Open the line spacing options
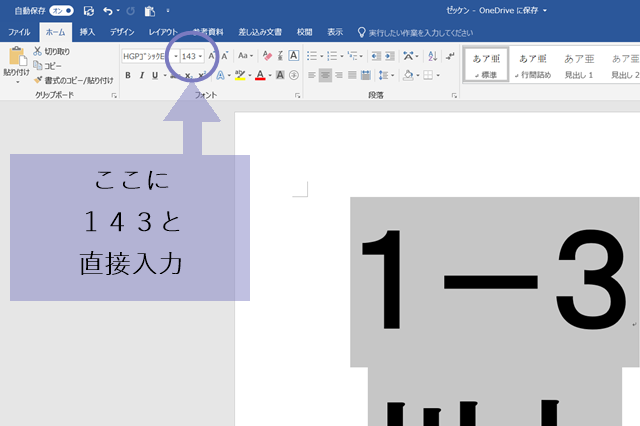Image resolution: width=640 pixels, height=426 pixels. (x=384, y=75)
